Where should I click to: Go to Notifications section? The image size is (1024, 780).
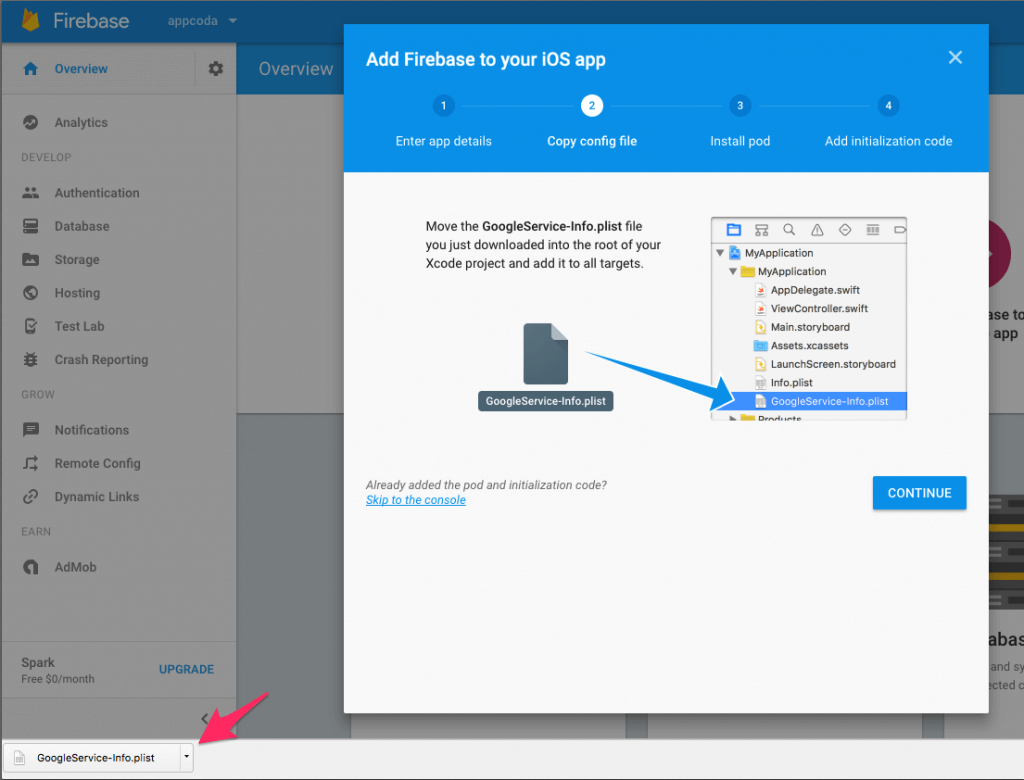pos(91,430)
